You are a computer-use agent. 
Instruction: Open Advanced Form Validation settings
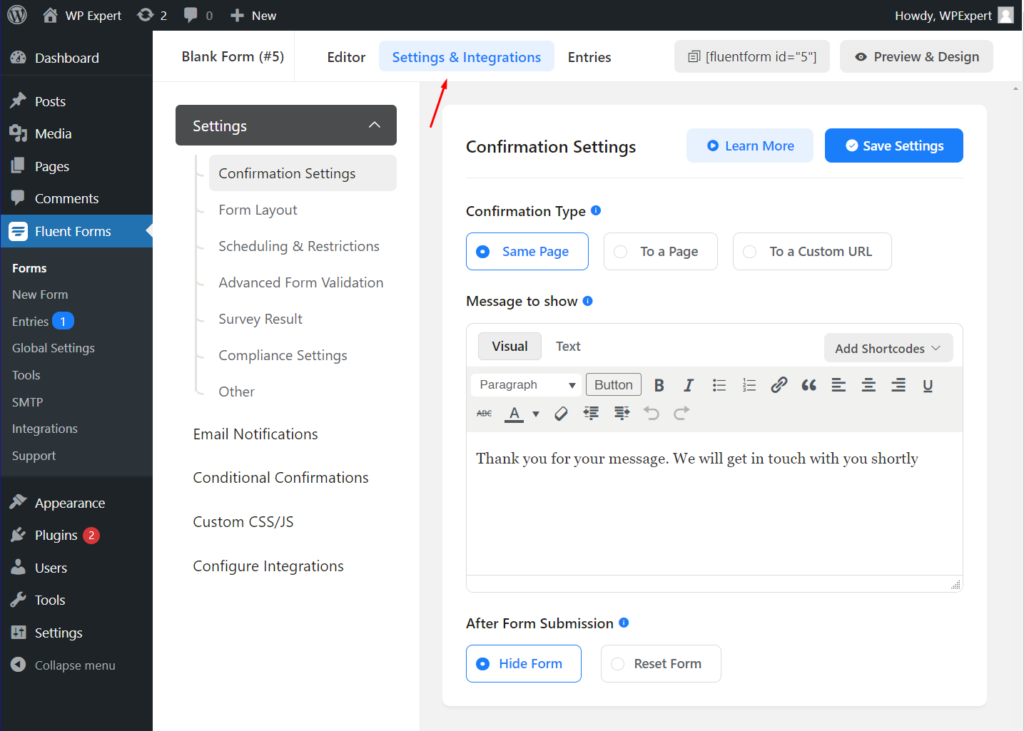[300, 282]
